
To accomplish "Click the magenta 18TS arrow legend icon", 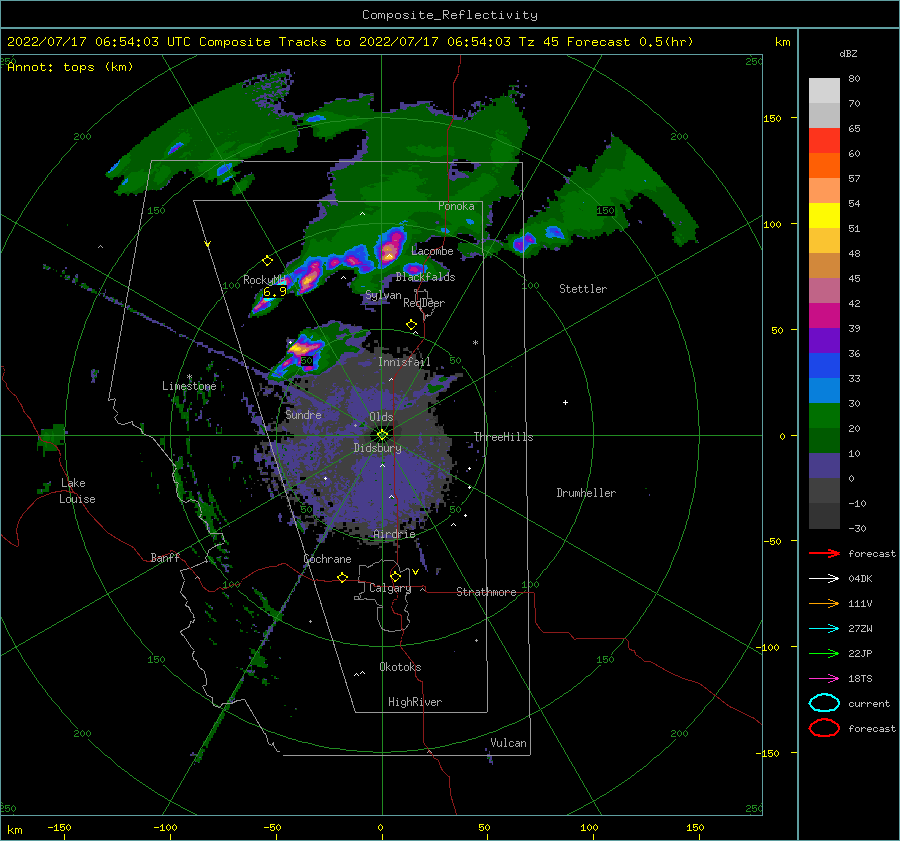I will (824, 679).
